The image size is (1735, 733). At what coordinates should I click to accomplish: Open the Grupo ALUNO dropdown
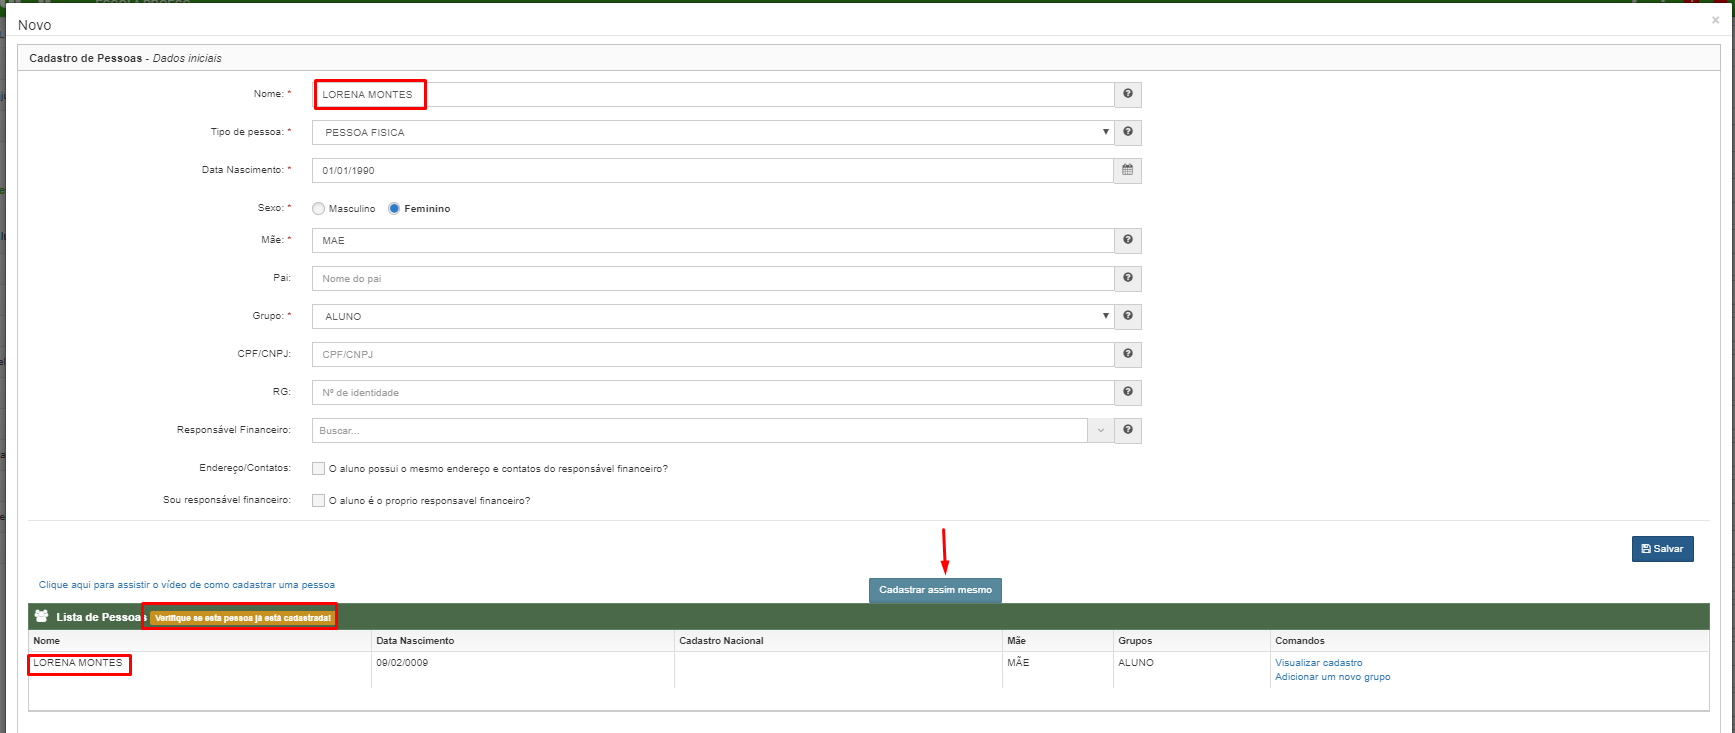click(713, 316)
